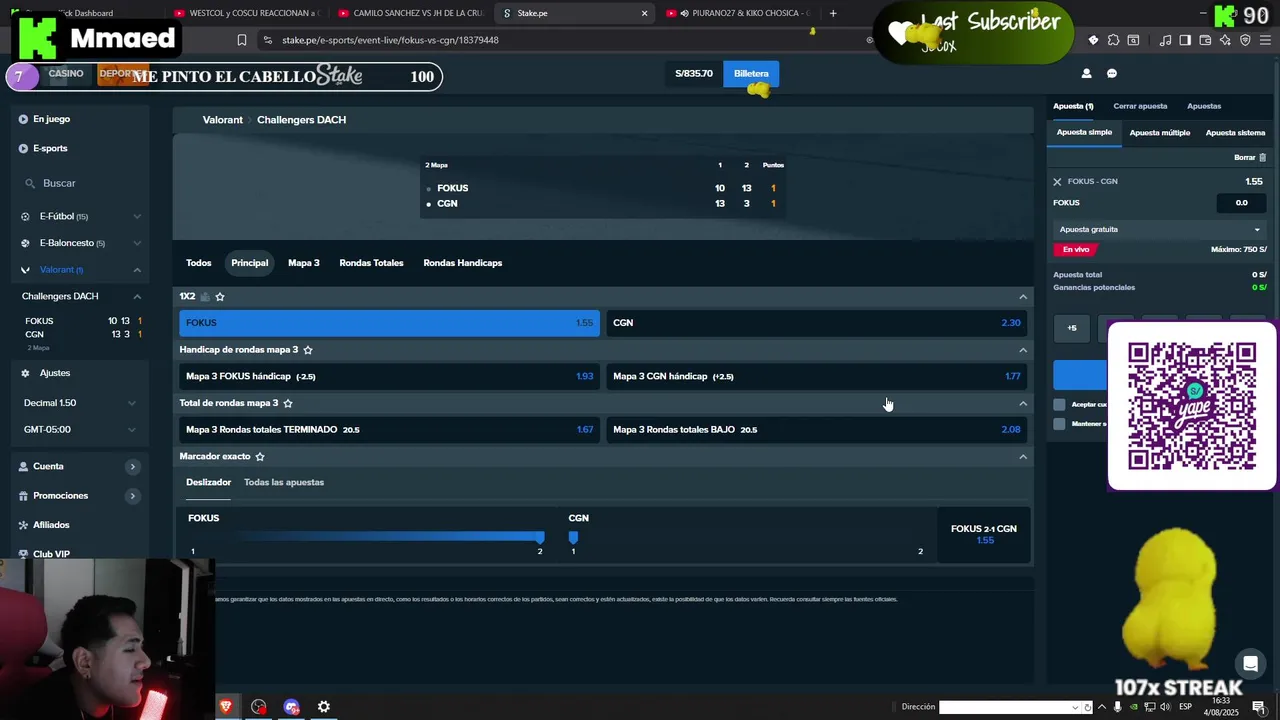The width and height of the screenshot is (1280, 720).
Task: Collapse the Total de rondas mapa 3 section
Action: click(1022, 403)
